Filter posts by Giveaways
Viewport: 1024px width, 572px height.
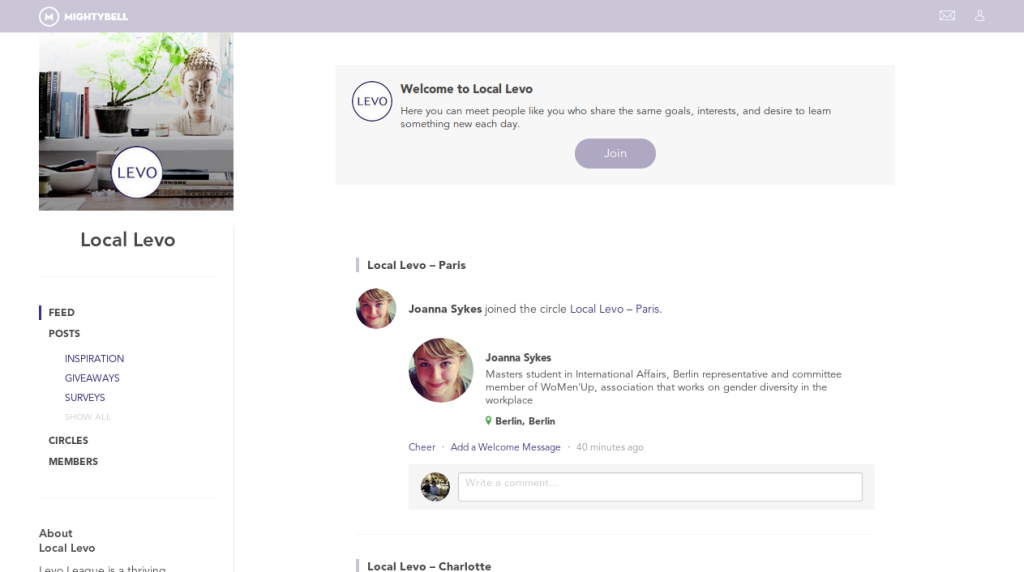pos(92,378)
